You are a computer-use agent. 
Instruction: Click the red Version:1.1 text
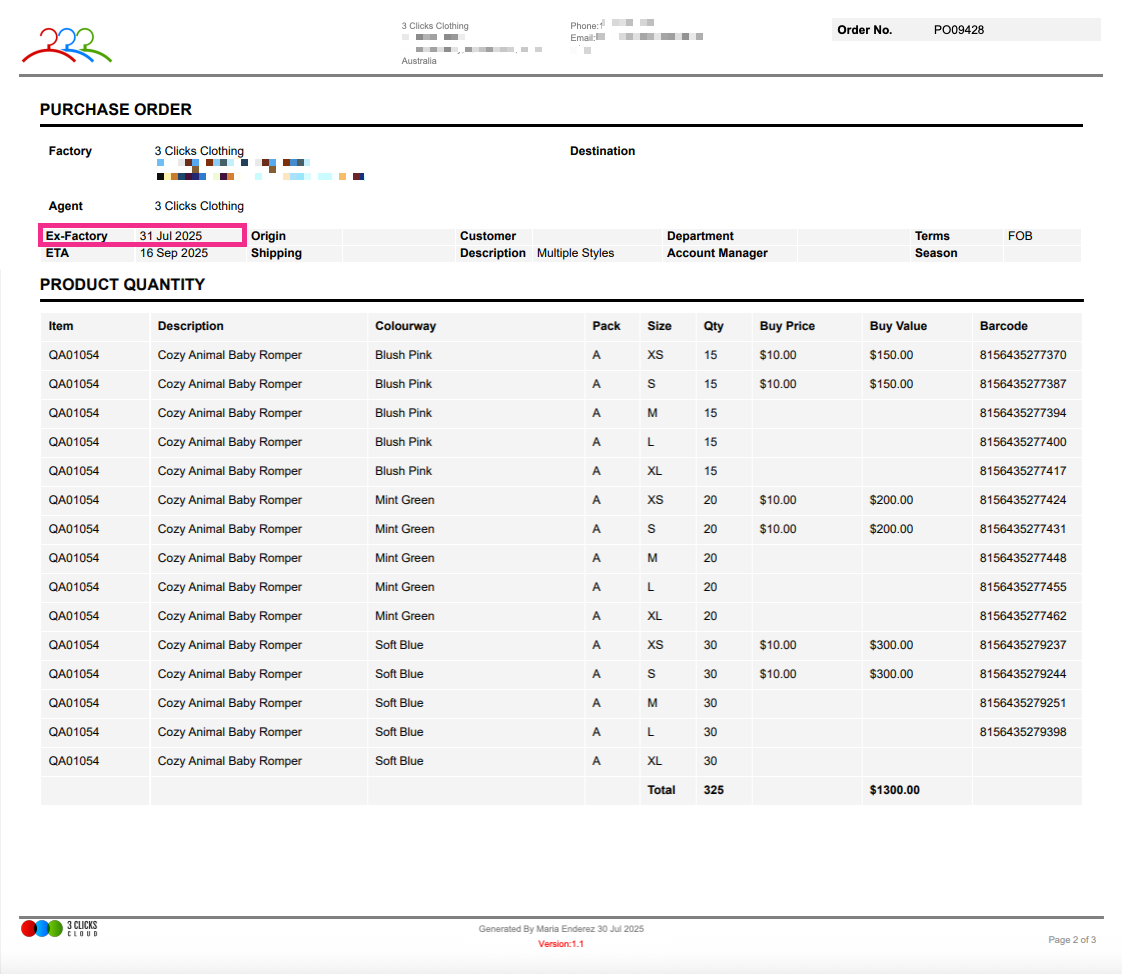(560, 944)
